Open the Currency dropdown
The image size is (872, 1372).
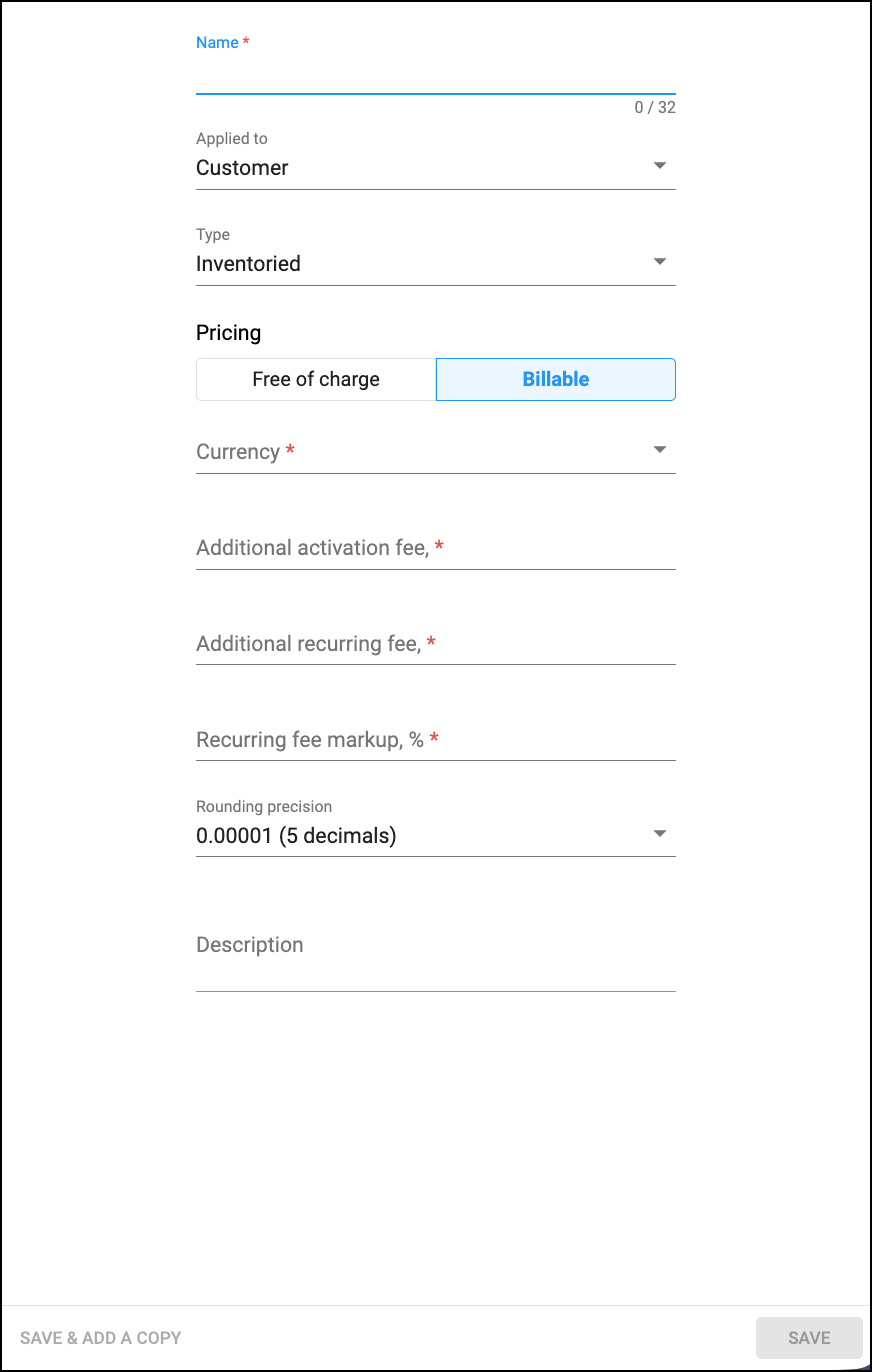tap(435, 451)
